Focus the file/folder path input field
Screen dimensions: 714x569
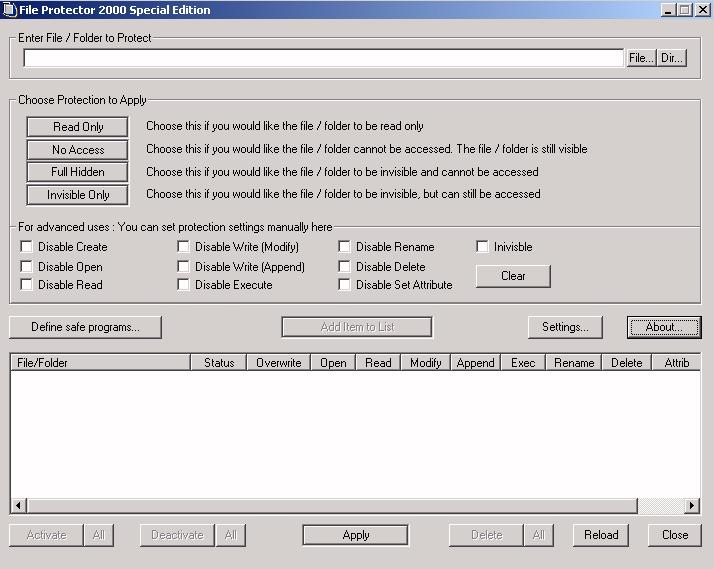pos(323,58)
